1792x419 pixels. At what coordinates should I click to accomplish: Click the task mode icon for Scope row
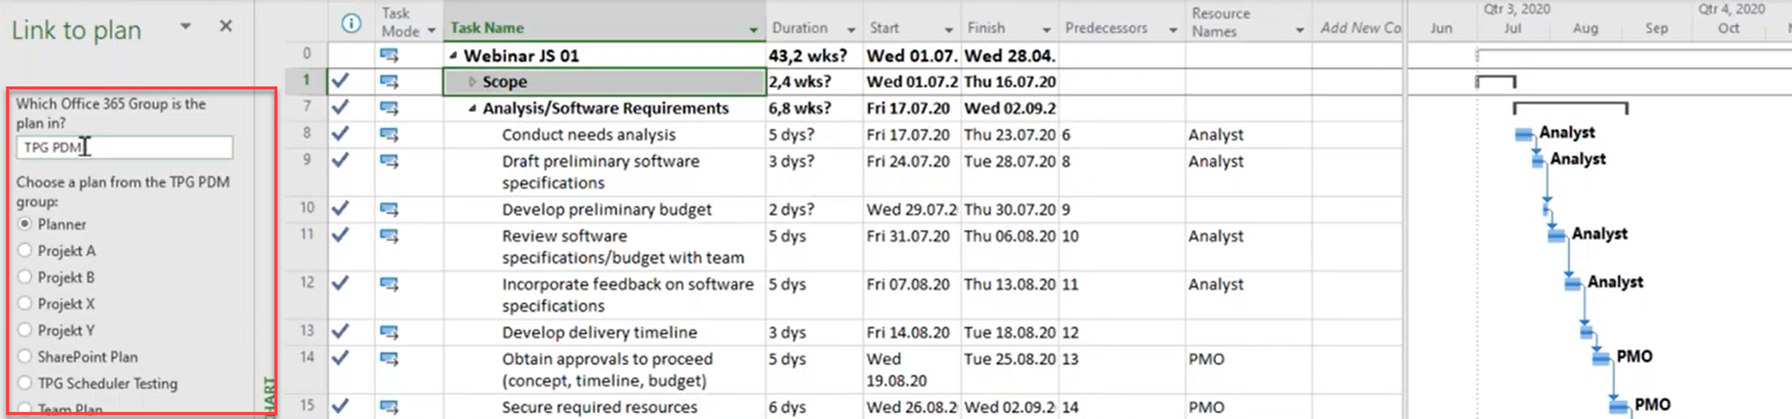pyautogui.click(x=389, y=82)
